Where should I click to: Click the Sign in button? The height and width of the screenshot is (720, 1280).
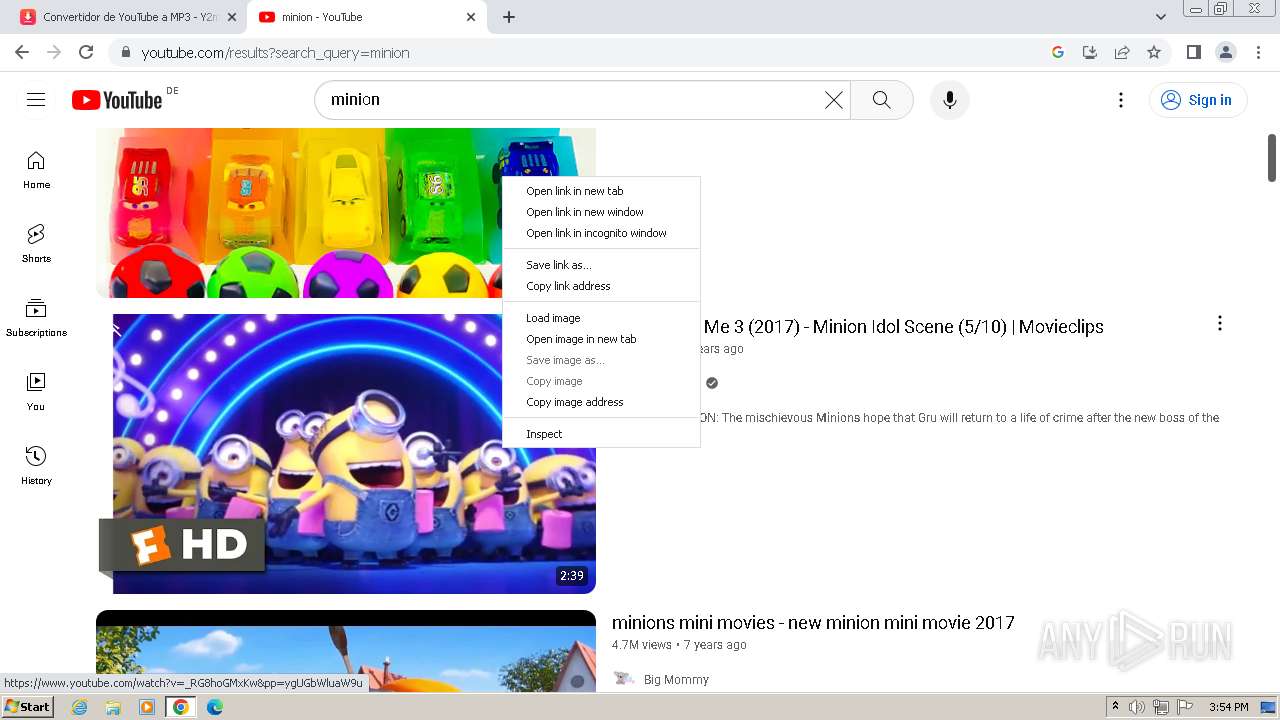[x=1198, y=100]
